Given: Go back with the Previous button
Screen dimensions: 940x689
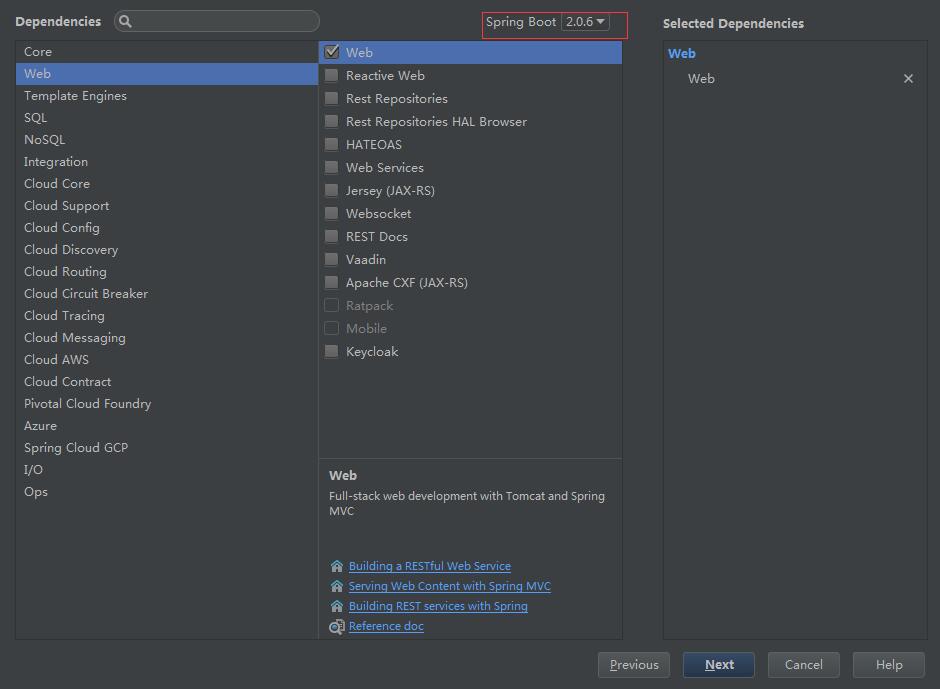Looking at the screenshot, I should pyautogui.click(x=634, y=664).
